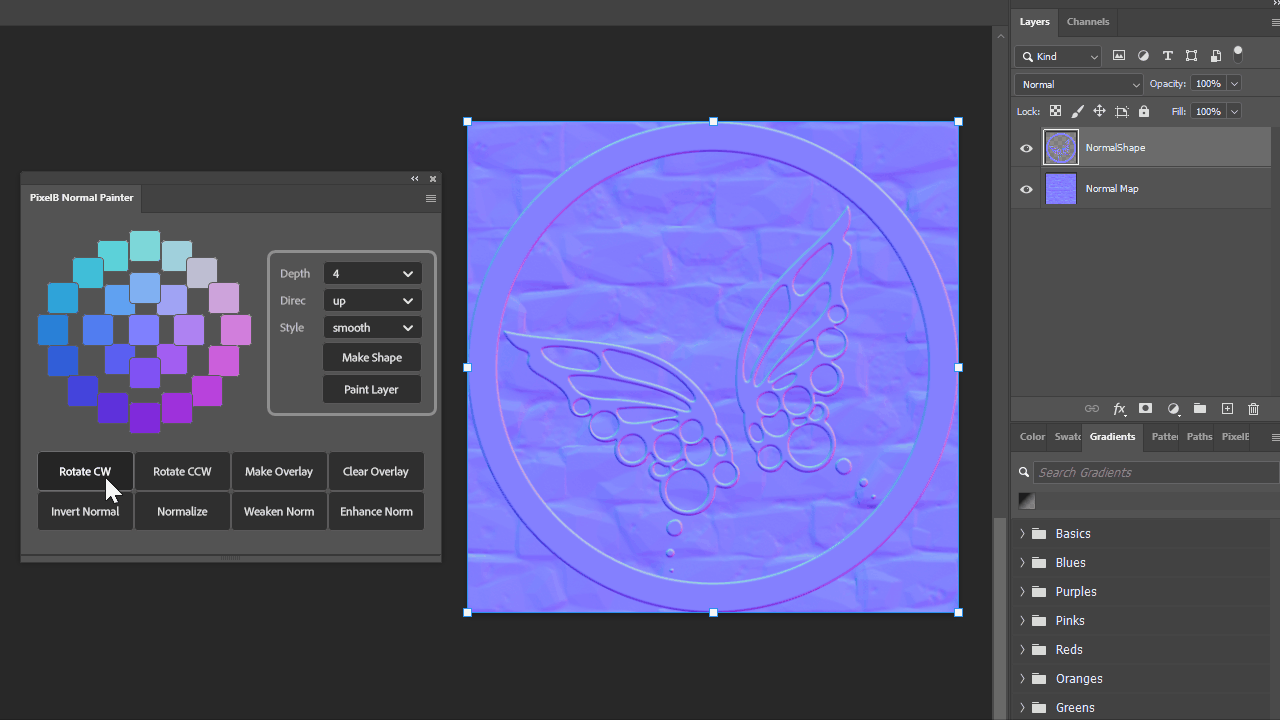Pick the top cyan swatch on normal wheel
This screenshot has width=1280, height=720.
(145, 246)
